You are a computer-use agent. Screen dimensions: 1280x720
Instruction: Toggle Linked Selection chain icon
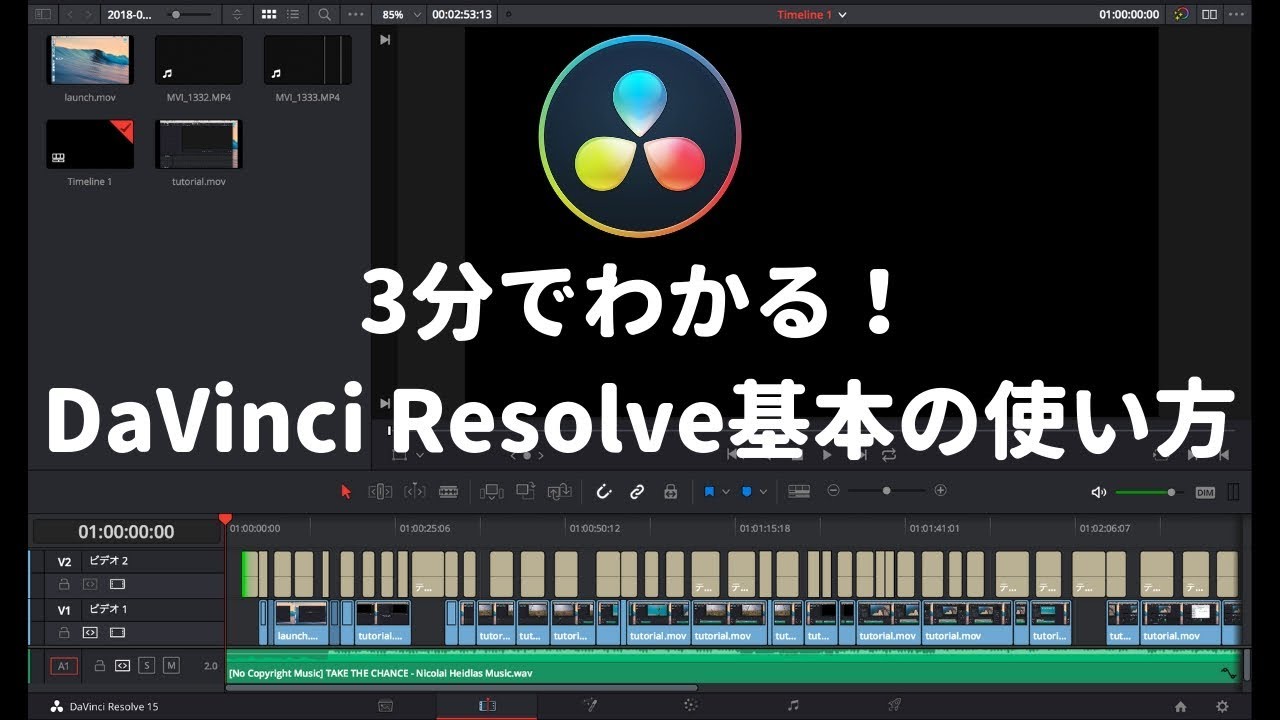pyautogui.click(x=637, y=491)
